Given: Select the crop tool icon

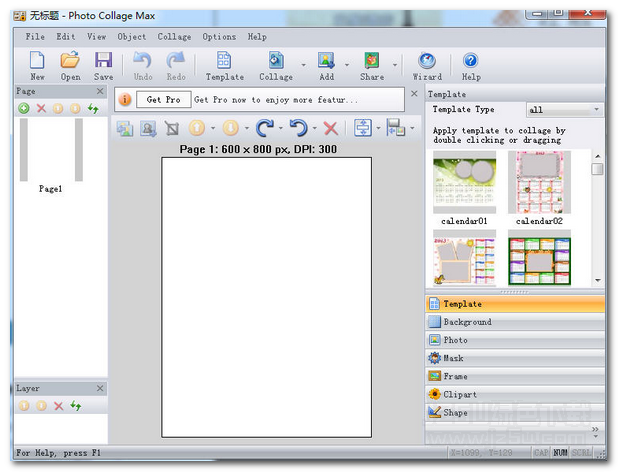Looking at the screenshot, I should (172, 128).
